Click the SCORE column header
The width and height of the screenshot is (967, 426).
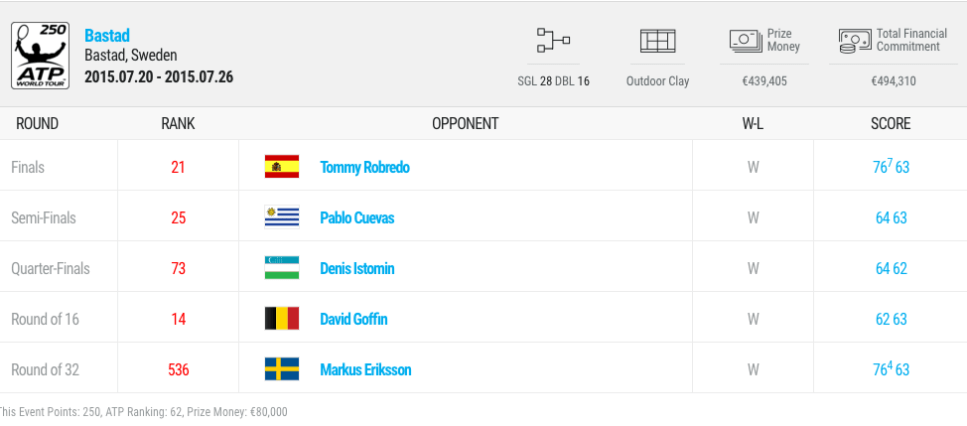tap(890, 124)
